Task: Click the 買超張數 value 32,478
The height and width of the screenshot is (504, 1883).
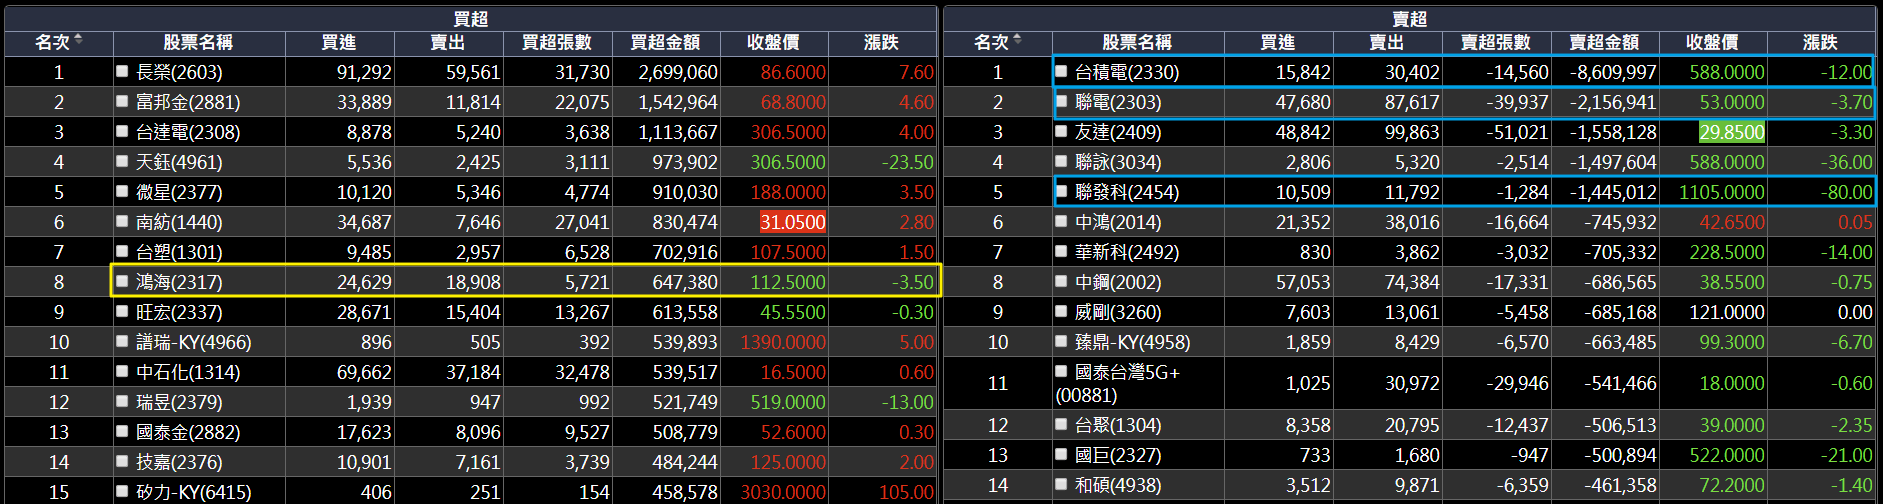Action: [x=582, y=372]
